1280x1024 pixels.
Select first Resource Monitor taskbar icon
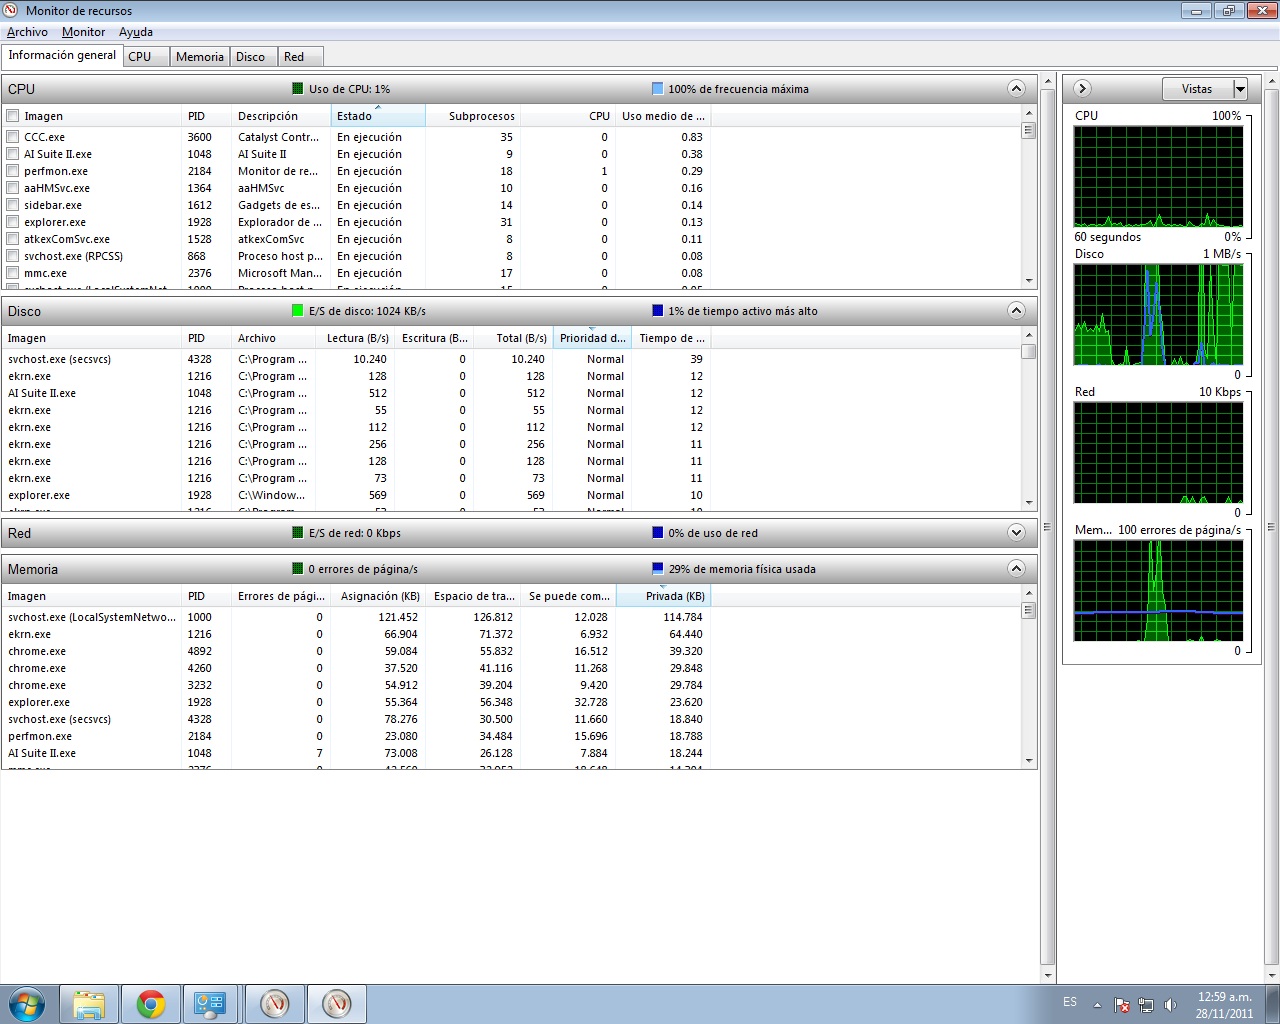click(275, 1004)
